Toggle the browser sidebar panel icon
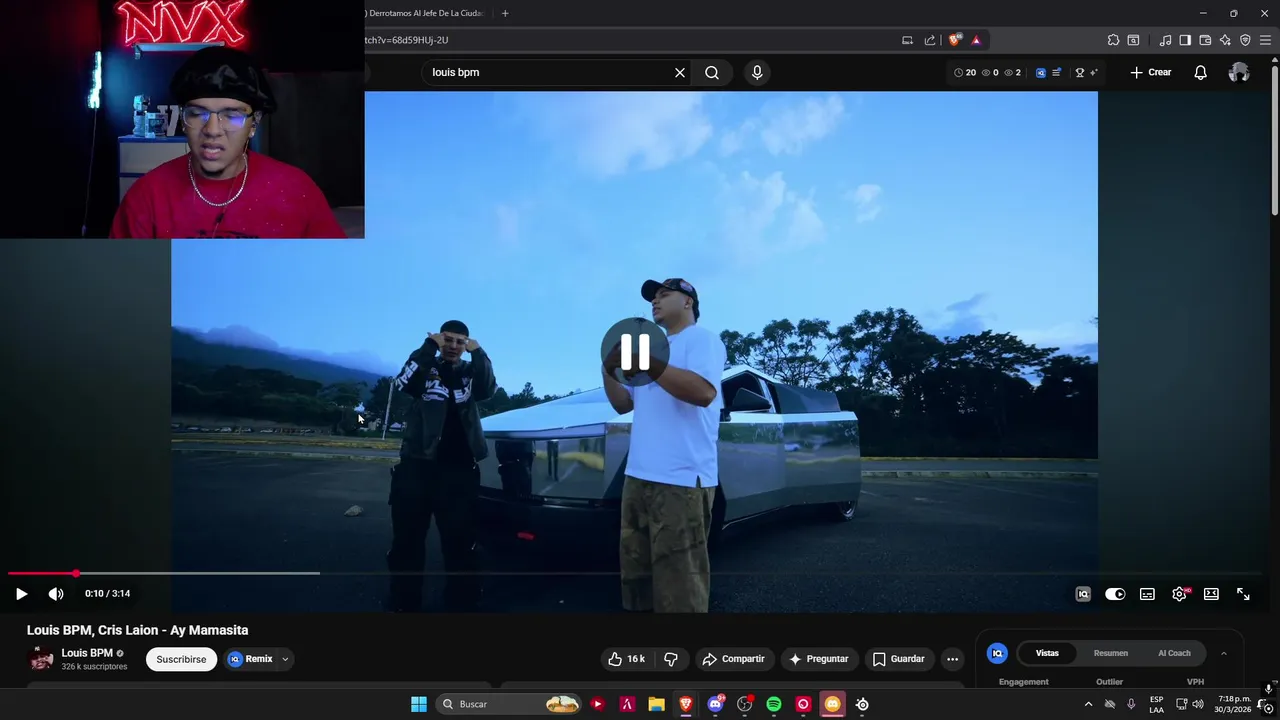 click(x=1185, y=40)
